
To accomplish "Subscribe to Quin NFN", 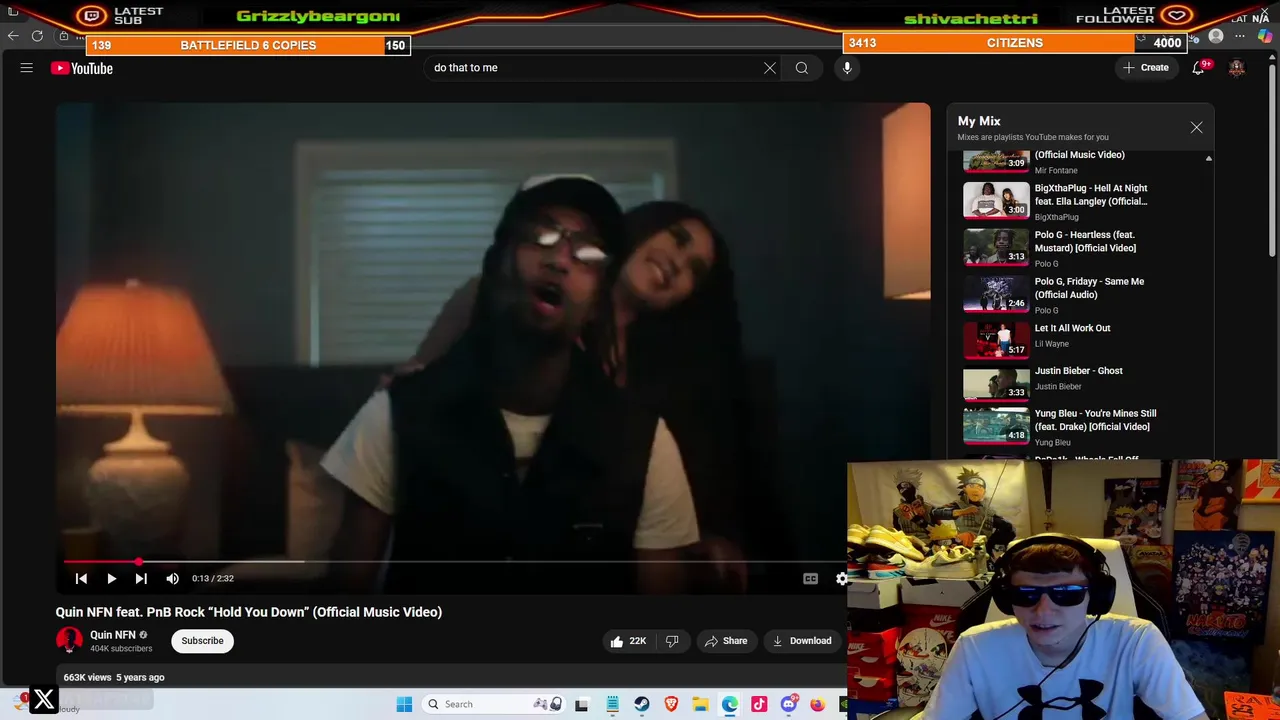I will pos(202,641).
